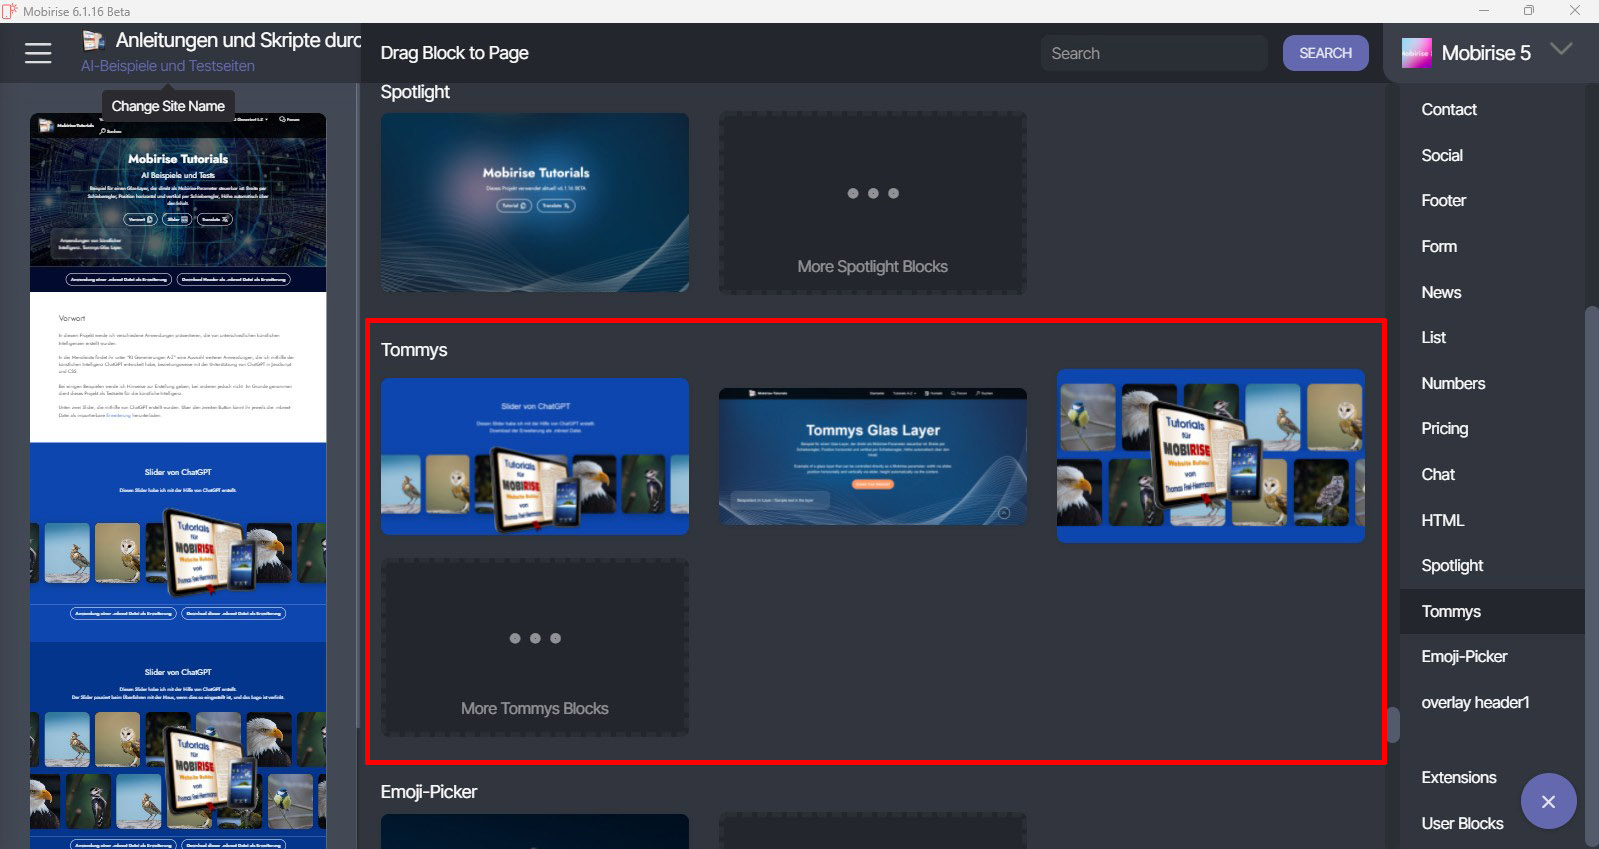Click the Tommys section heading

pos(414,350)
